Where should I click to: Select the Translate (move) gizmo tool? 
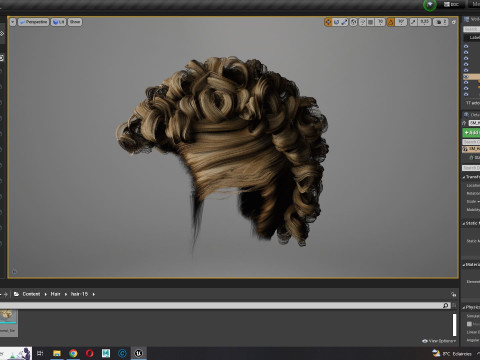tap(328, 22)
